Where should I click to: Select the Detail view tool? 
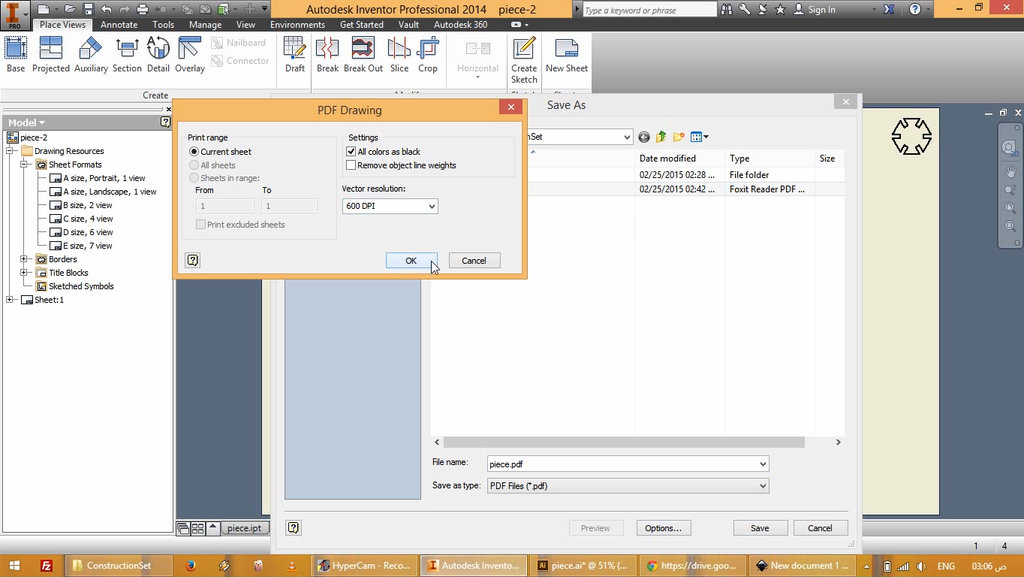[x=158, y=55]
